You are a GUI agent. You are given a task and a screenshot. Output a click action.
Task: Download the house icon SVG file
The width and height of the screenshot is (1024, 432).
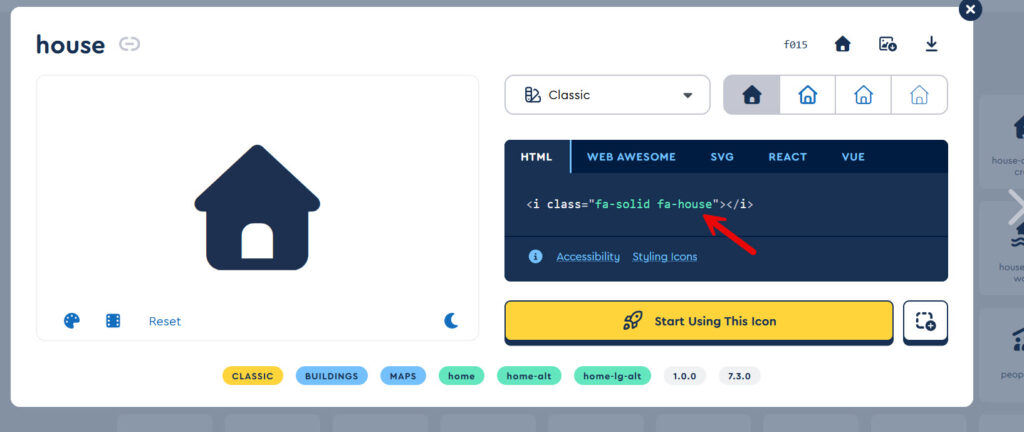click(x=931, y=44)
